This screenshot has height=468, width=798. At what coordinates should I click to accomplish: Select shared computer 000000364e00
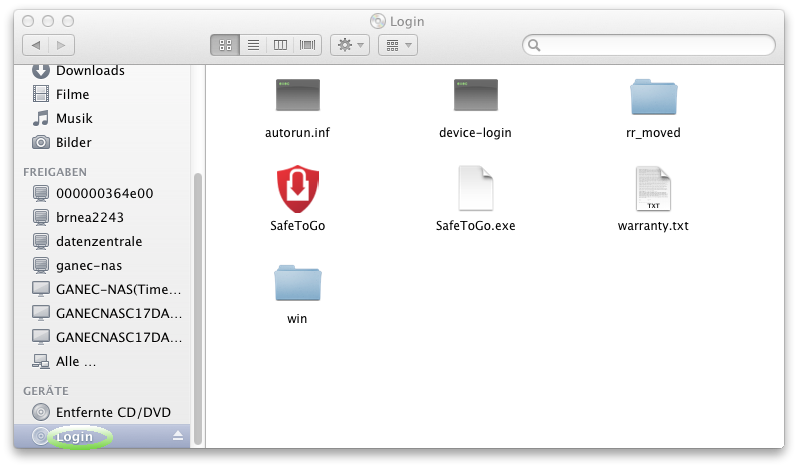[x=102, y=193]
